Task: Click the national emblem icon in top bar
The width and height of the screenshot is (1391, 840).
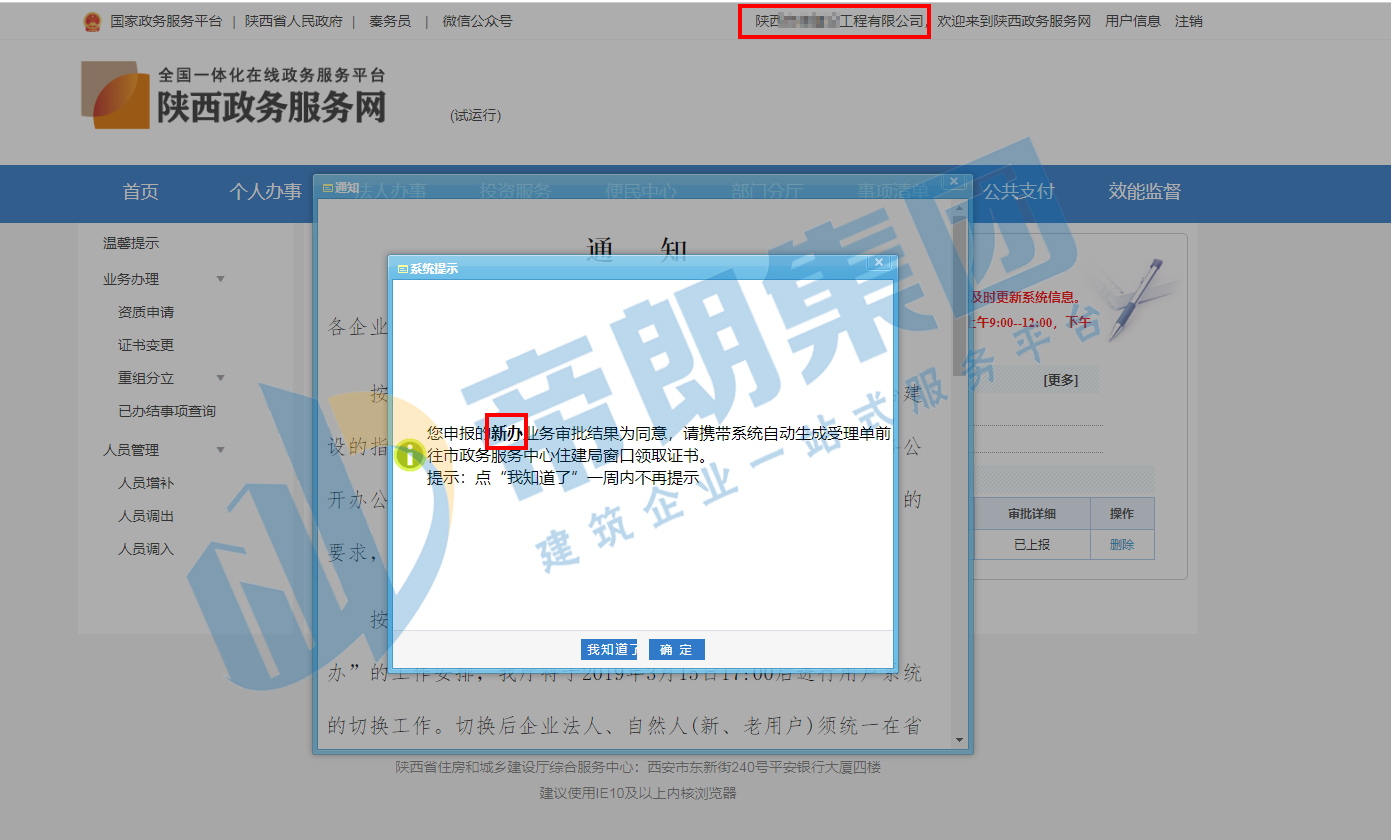Action: (x=92, y=21)
